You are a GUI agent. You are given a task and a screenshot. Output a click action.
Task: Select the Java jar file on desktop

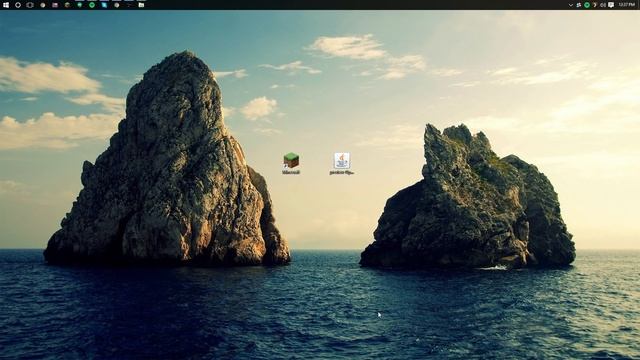(342, 163)
